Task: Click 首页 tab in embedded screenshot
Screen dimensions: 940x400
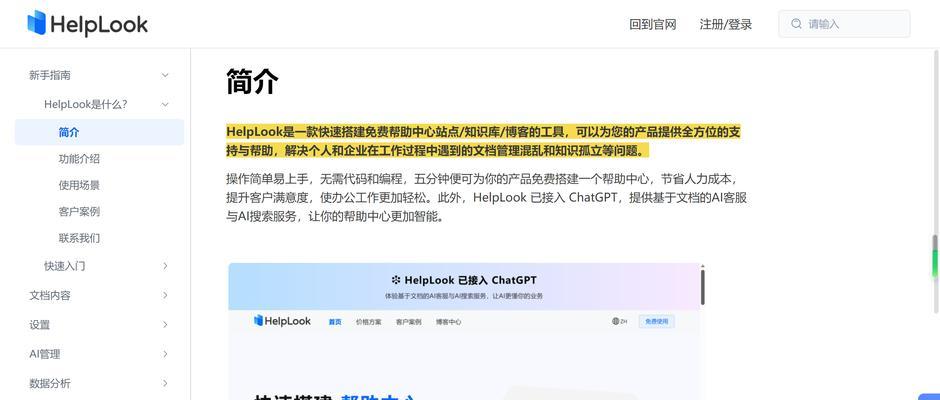Action: tap(335, 322)
